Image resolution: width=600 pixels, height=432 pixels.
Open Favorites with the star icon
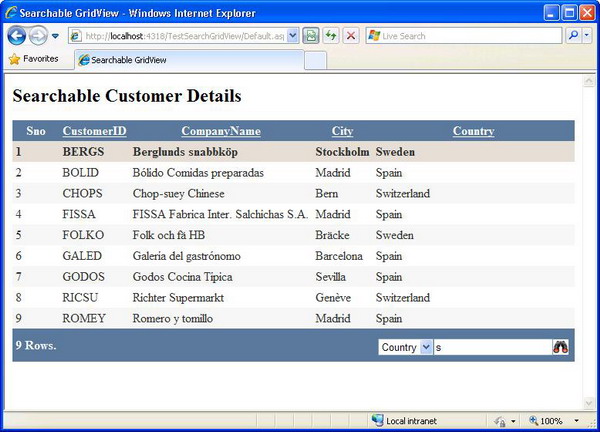coord(15,60)
